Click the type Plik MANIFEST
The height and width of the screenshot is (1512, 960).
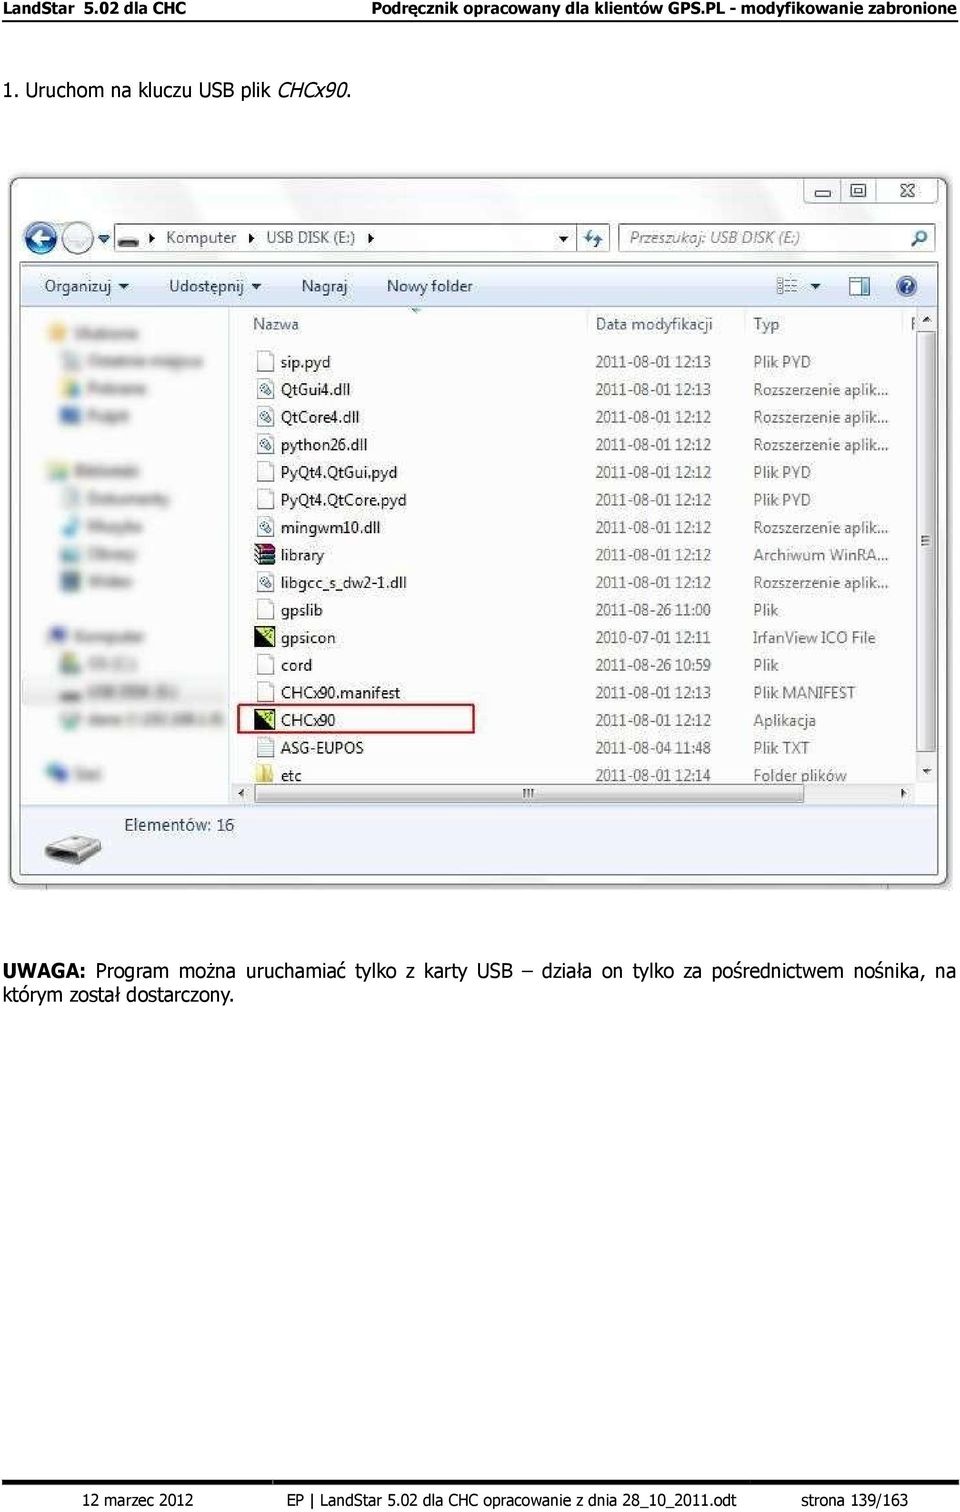click(804, 692)
